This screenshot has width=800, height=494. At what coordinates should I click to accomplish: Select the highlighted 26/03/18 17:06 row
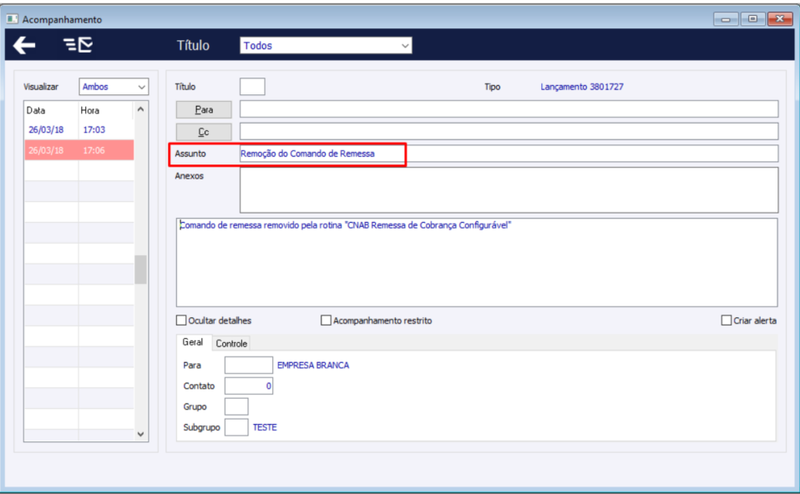tap(79, 150)
